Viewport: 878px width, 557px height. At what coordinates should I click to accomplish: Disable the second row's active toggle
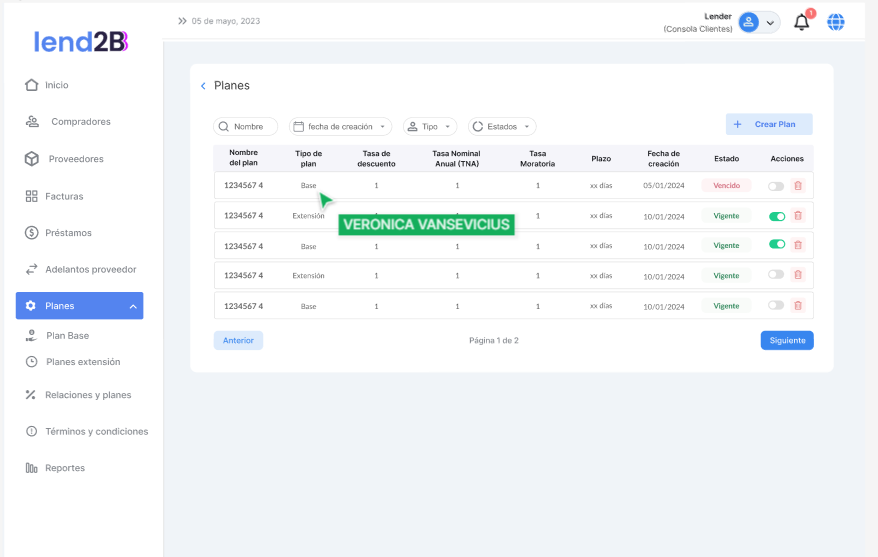tap(776, 215)
